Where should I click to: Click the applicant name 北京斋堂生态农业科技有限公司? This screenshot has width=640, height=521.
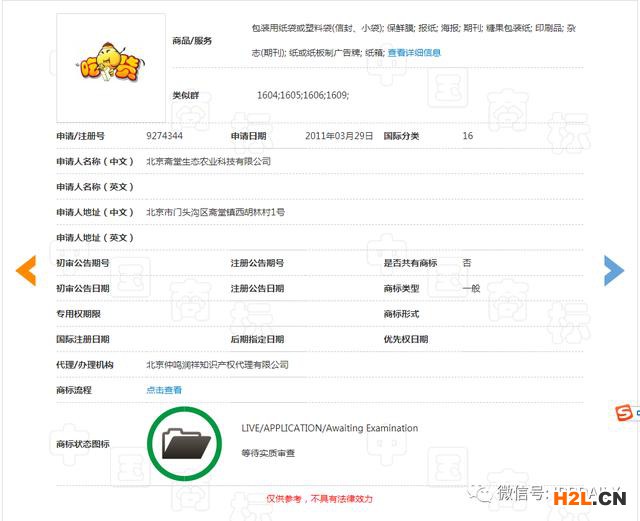point(208,161)
